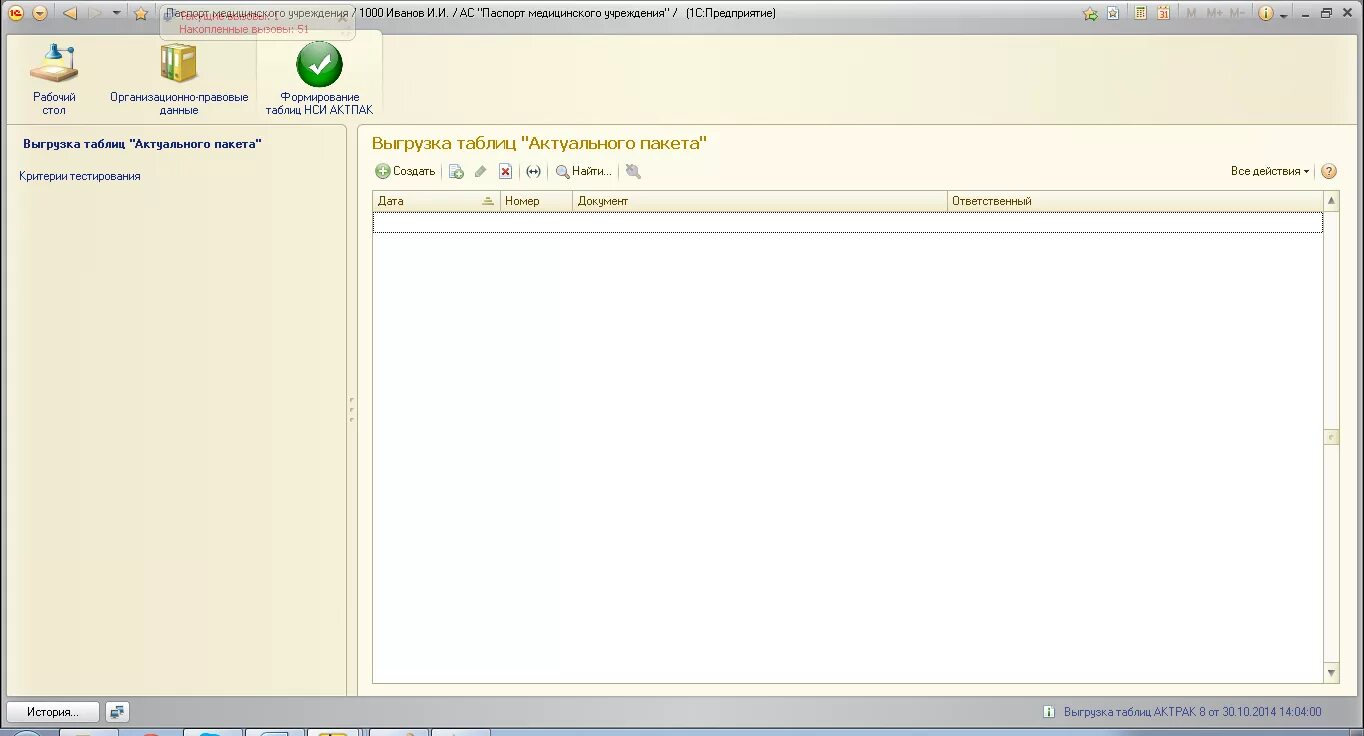Open Критерии тестирования link

(80, 176)
